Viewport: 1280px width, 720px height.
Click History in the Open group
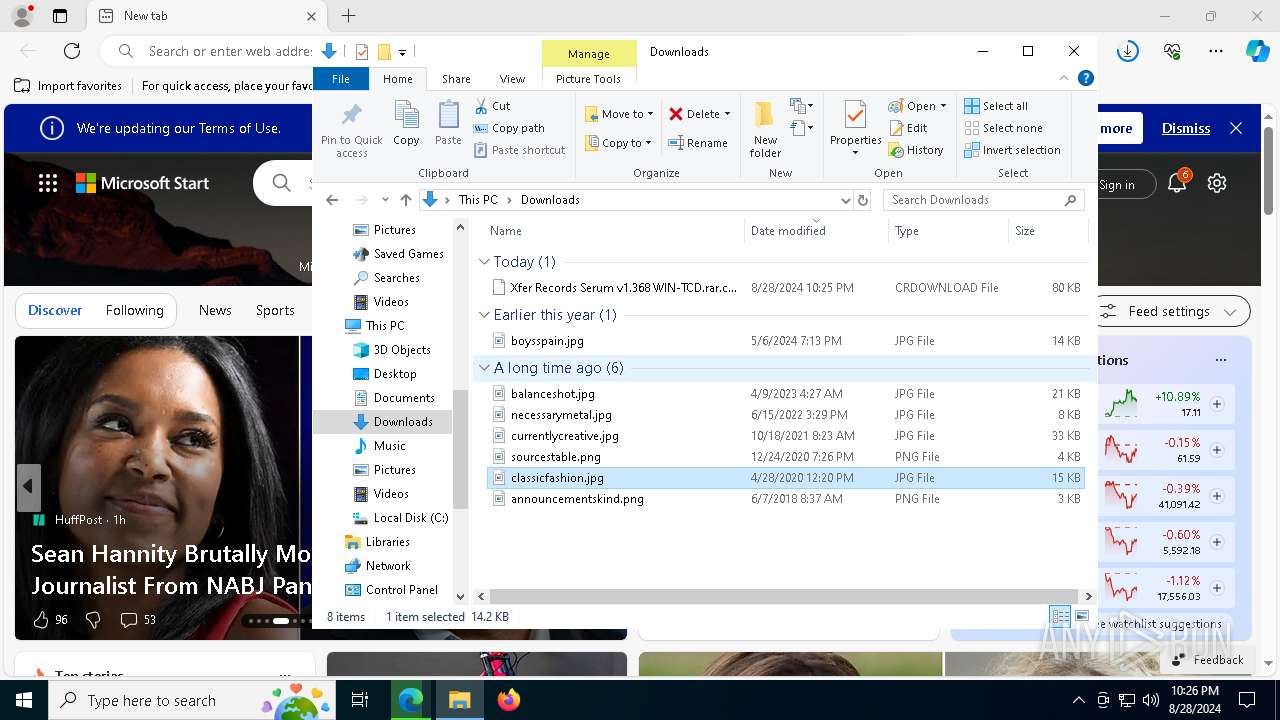pos(915,150)
